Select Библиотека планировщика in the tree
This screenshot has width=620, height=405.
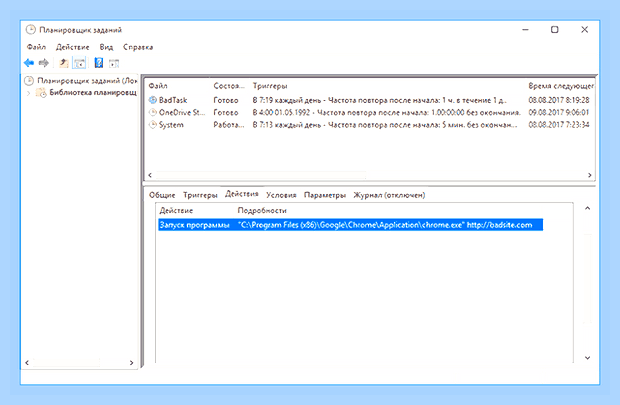pos(93,93)
